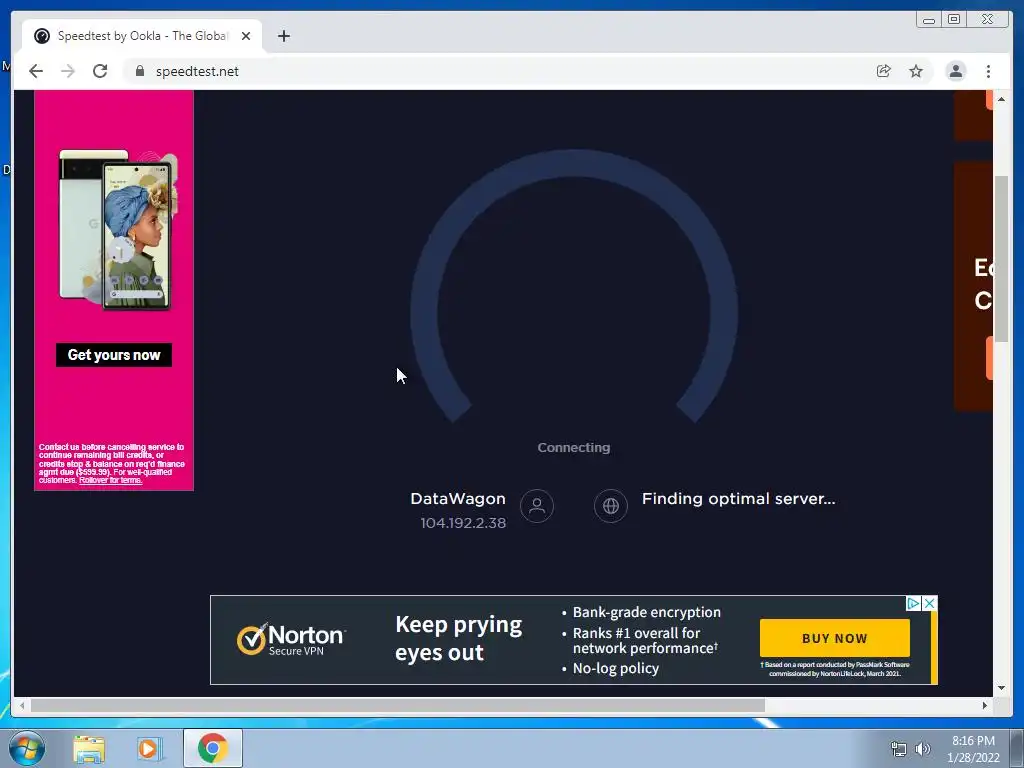Close the Speedtest by Ookla tab
The image size is (1024, 768).
click(x=246, y=36)
